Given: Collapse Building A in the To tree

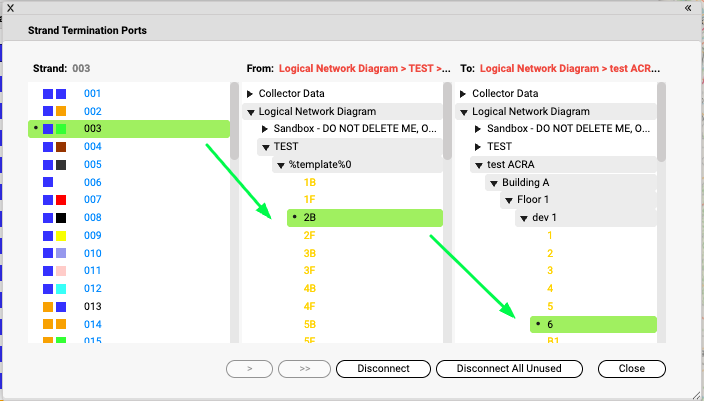Looking at the screenshot, I should tap(494, 183).
